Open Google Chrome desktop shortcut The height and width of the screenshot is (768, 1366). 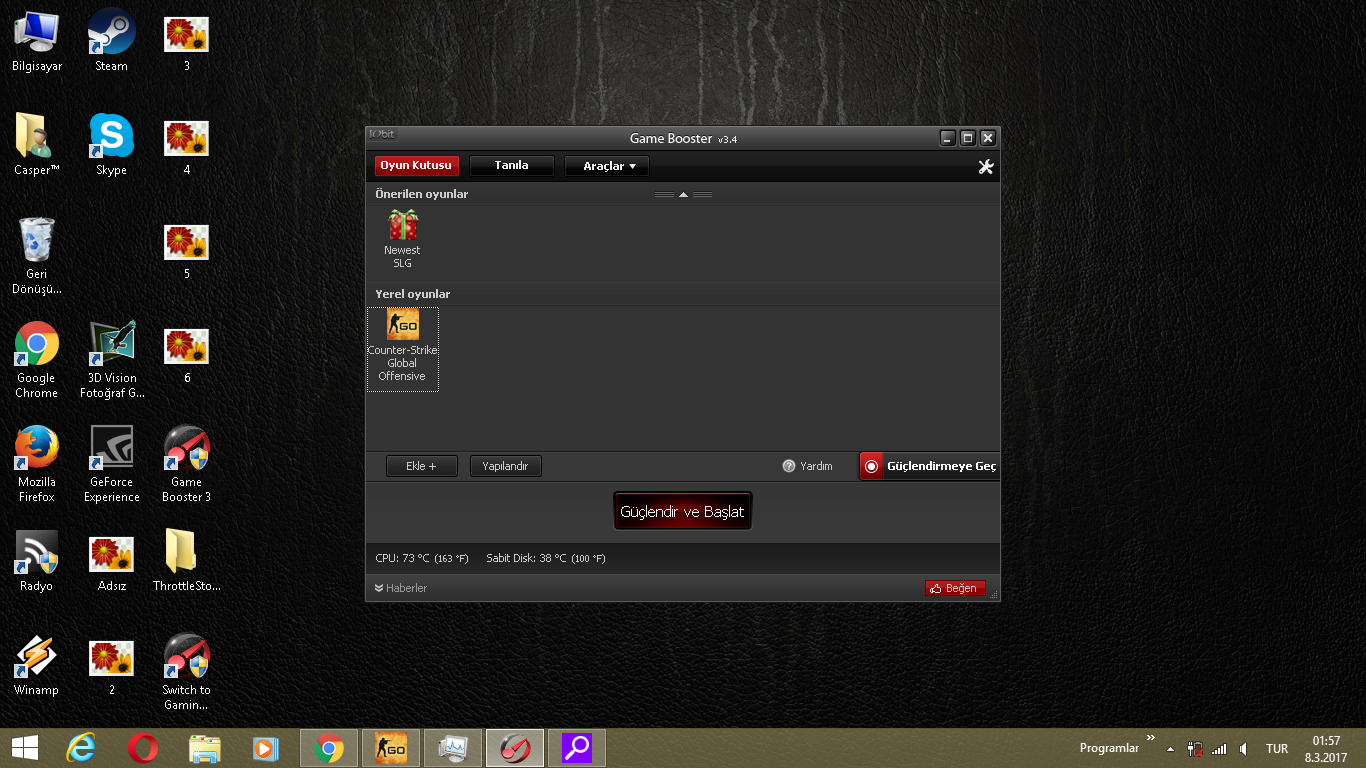tap(37, 360)
